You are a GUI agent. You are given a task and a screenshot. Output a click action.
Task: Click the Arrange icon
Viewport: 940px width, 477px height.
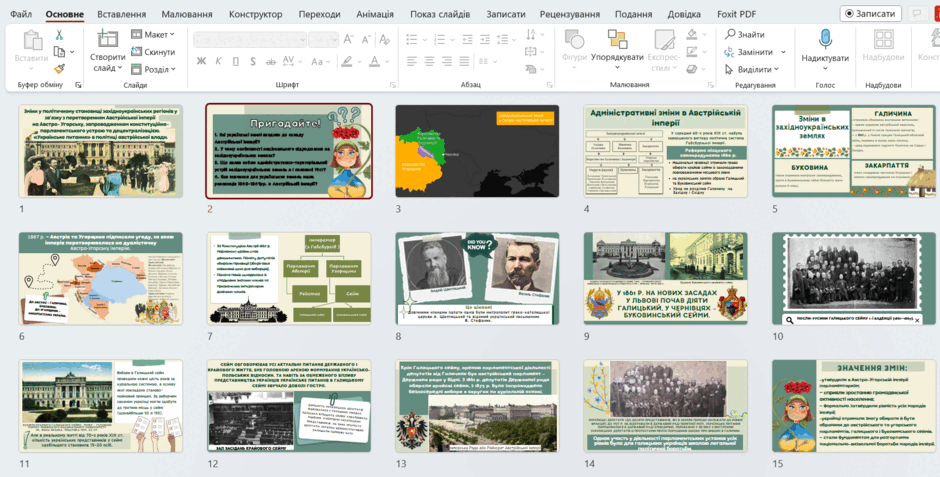(617, 39)
